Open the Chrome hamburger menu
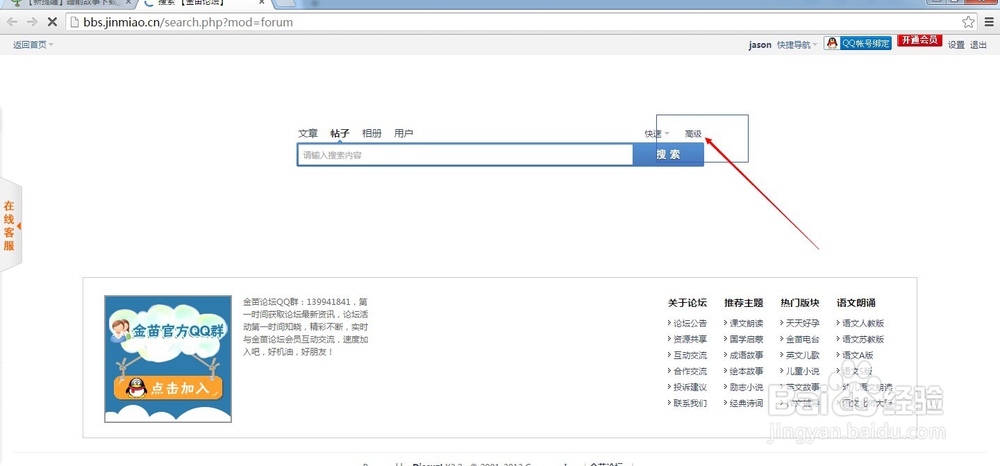This screenshot has height=466, width=1000. (x=989, y=22)
